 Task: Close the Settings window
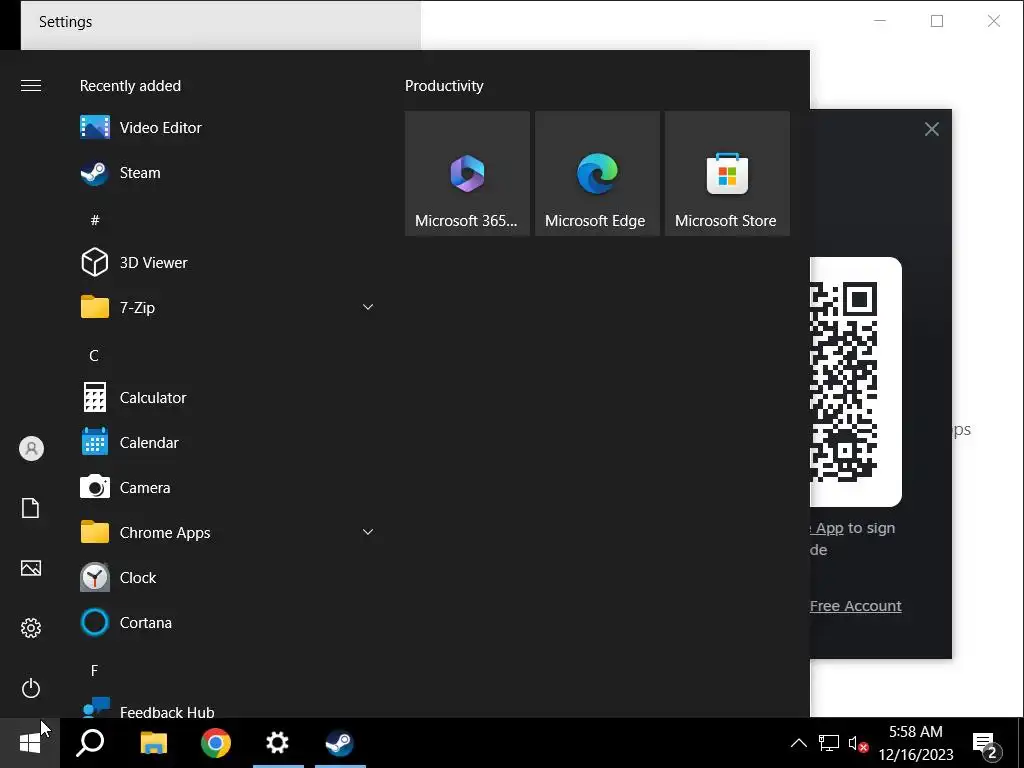tap(994, 21)
